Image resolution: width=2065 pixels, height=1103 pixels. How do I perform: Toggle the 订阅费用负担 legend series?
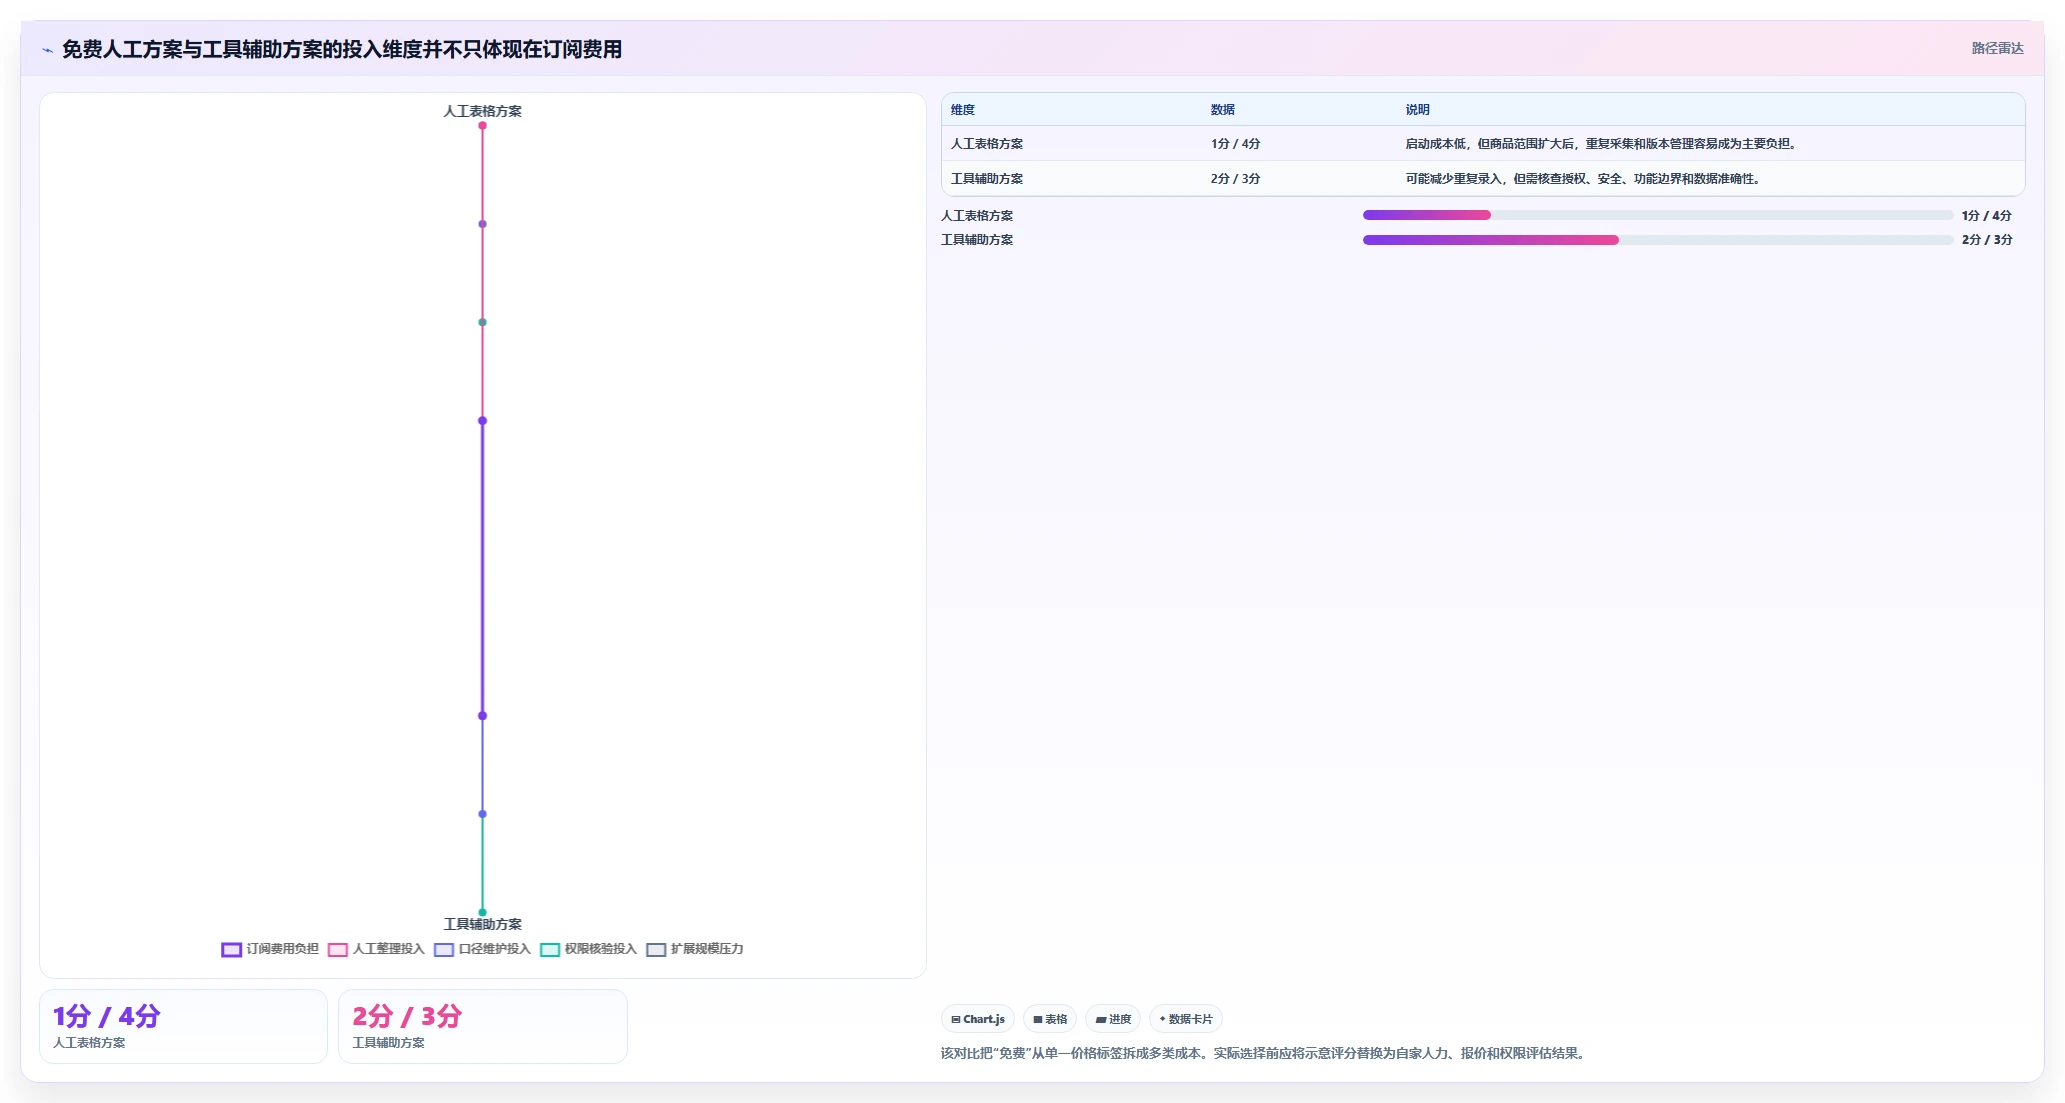(x=270, y=949)
